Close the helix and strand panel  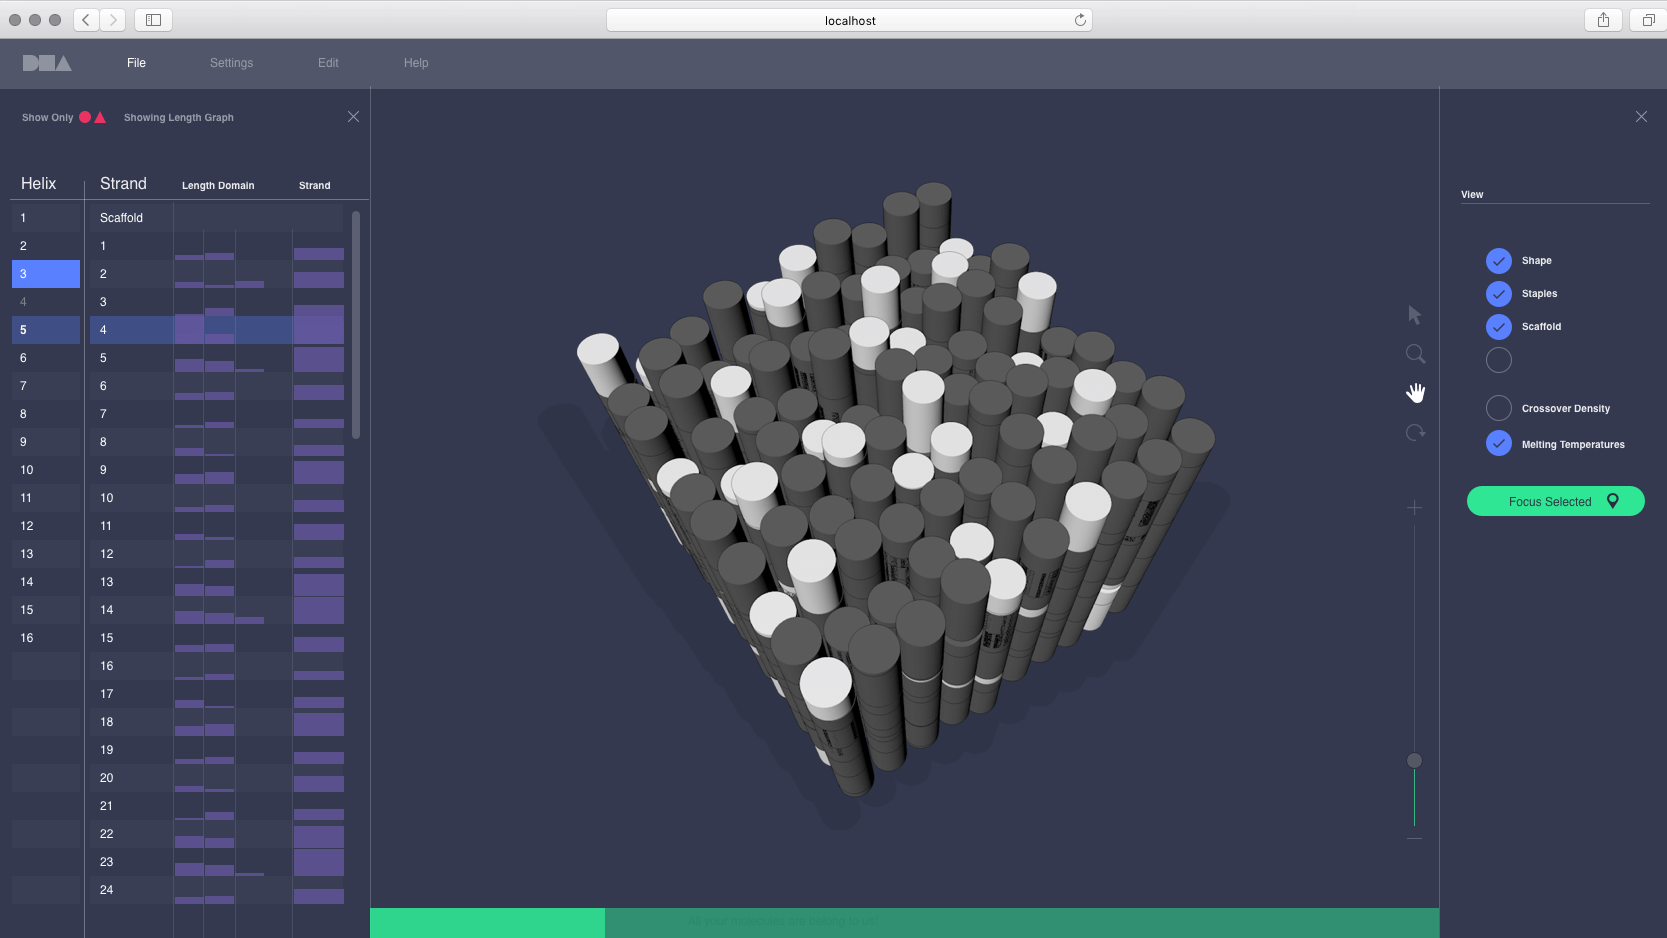click(353, 117)
